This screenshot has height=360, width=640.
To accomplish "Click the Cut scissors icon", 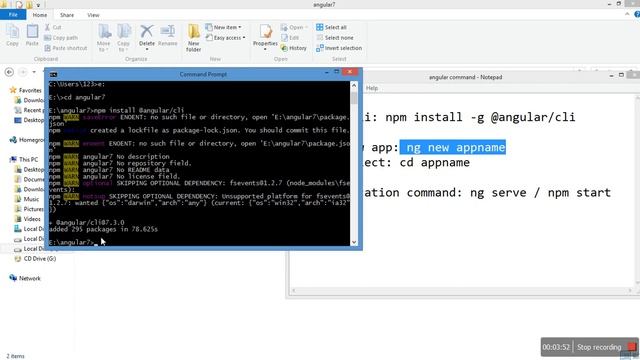I will coord(47,27).
